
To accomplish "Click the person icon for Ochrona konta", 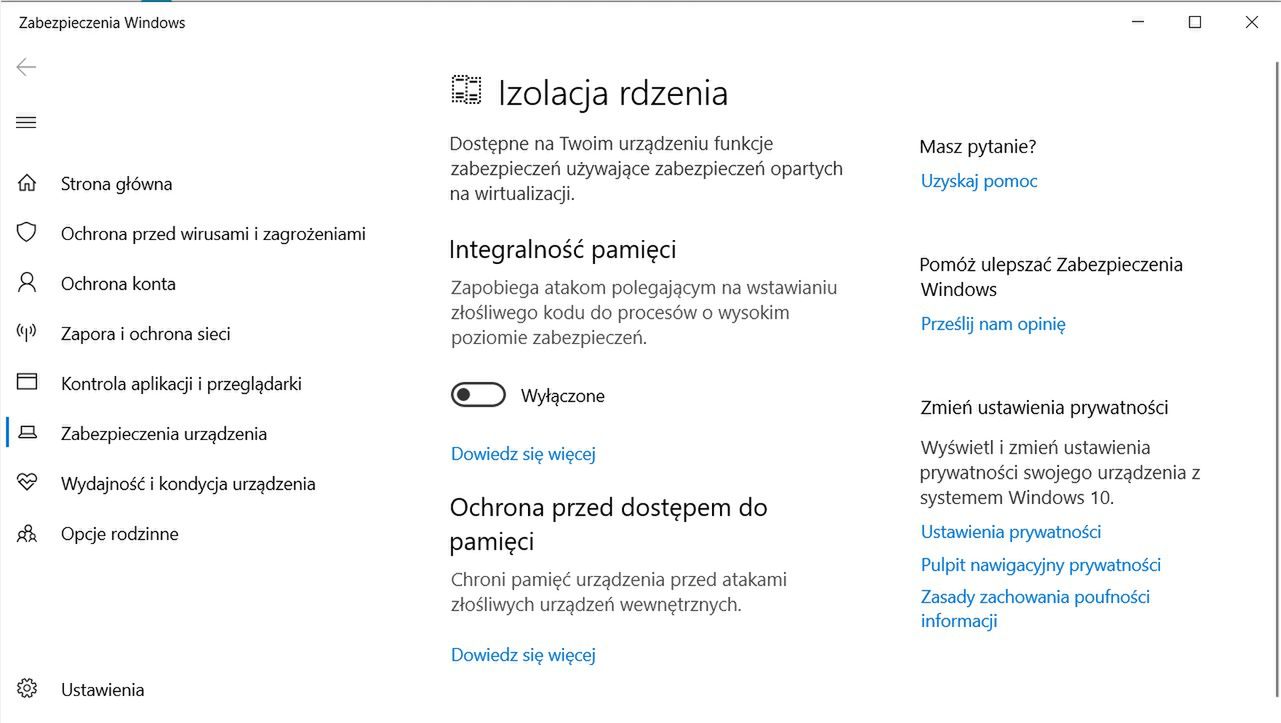I will point(27,283).
